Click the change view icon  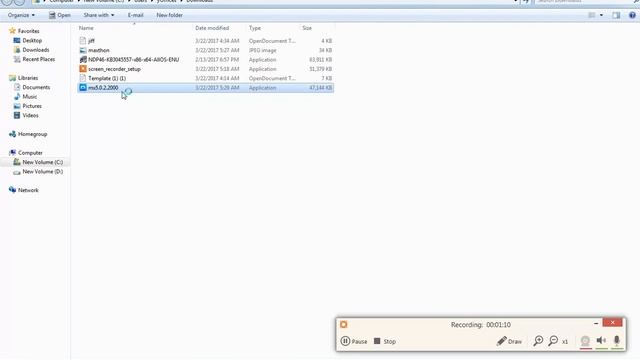coord(591,15)
